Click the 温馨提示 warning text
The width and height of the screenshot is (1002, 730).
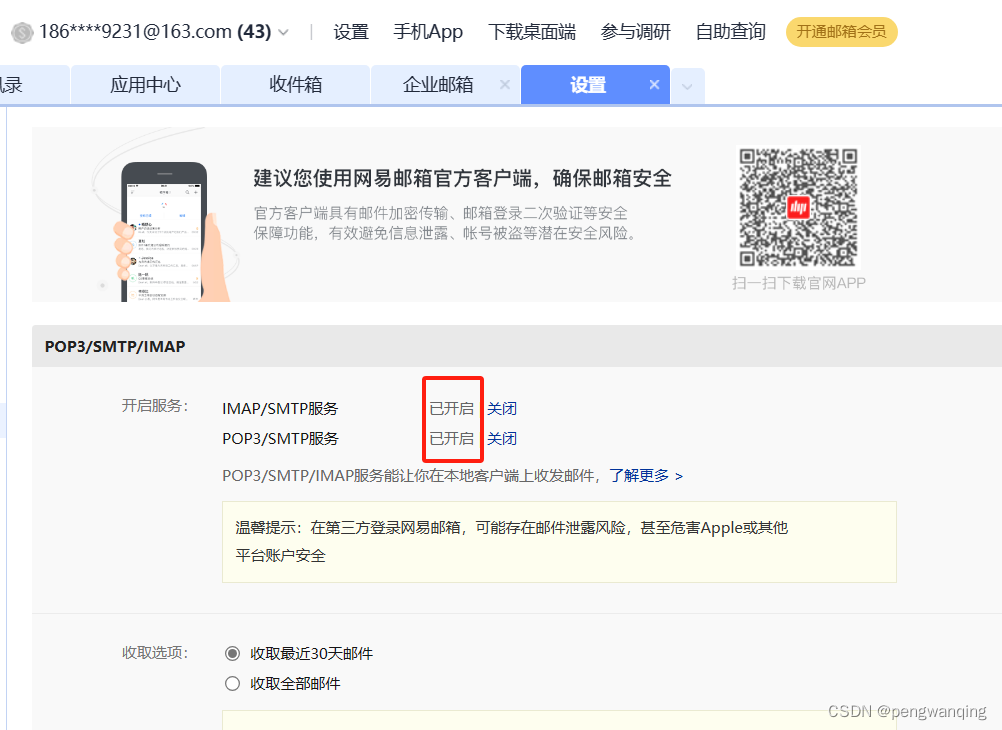(x=511, y=541)
